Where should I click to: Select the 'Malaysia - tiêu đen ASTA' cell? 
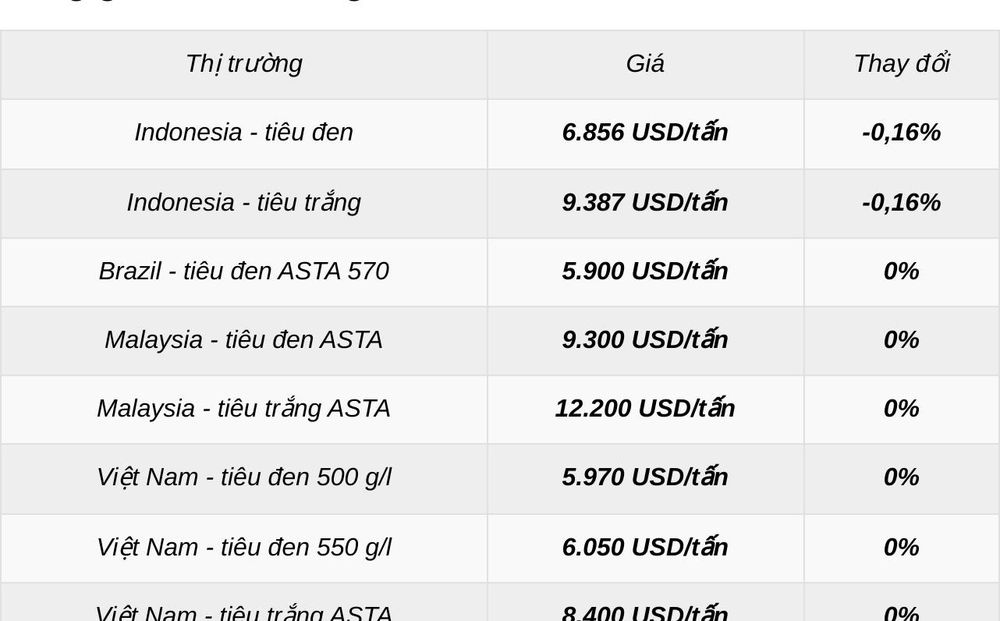[x=244, y=340]
